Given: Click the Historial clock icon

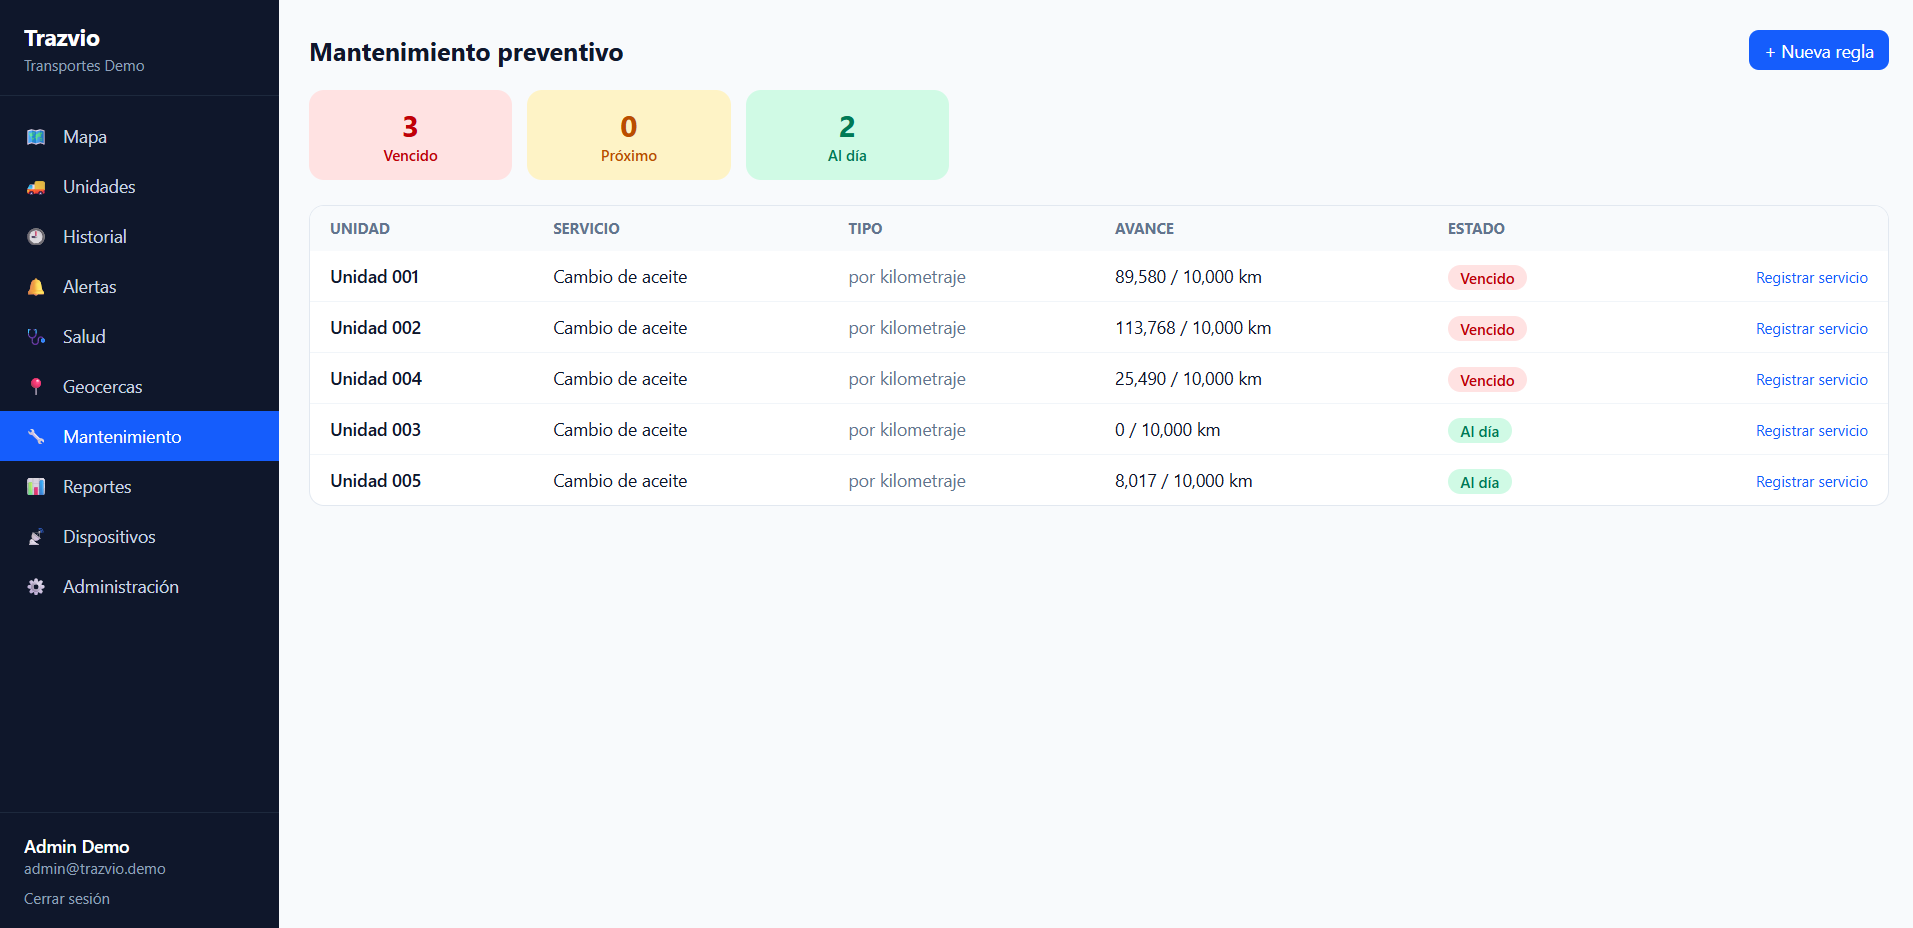Looking at the screenshot, I should tap(36, 237).
